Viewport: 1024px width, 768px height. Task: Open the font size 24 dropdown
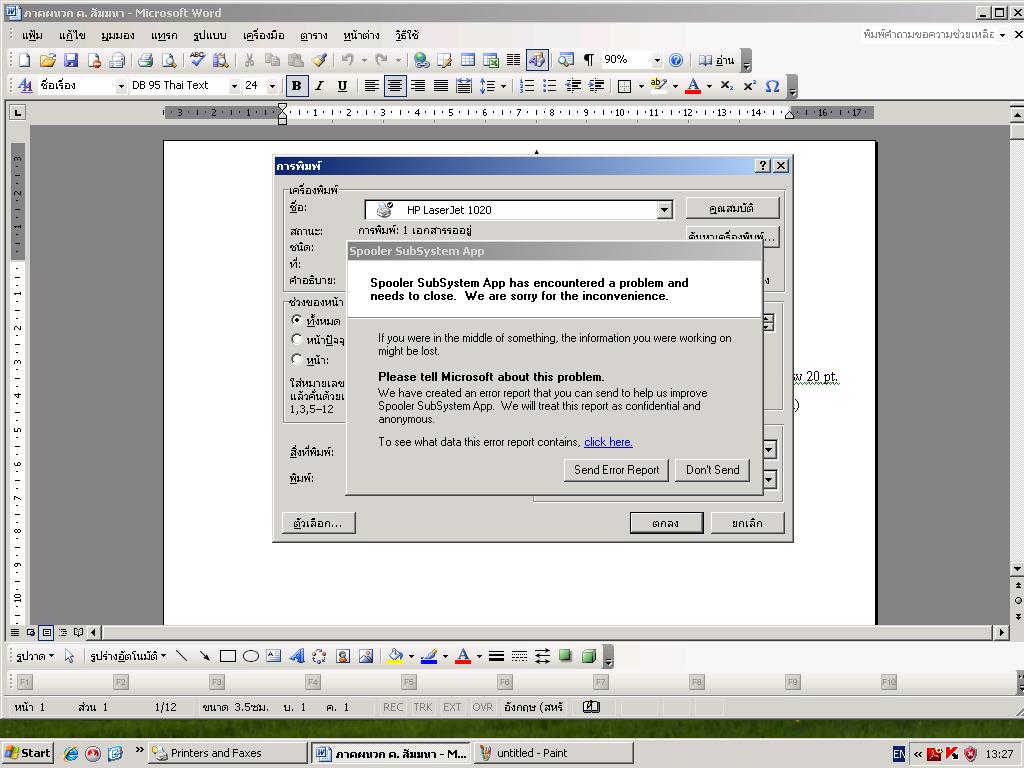pyautogui.click(x=272, y=86)
